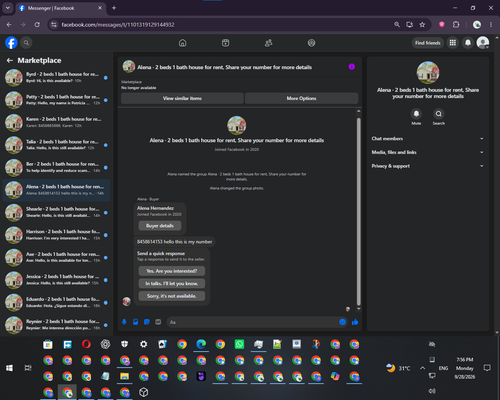Viewport: 500px width, 400px height.
Task: Open the Facebook menu grid icon
Action: tap(453, 43)
